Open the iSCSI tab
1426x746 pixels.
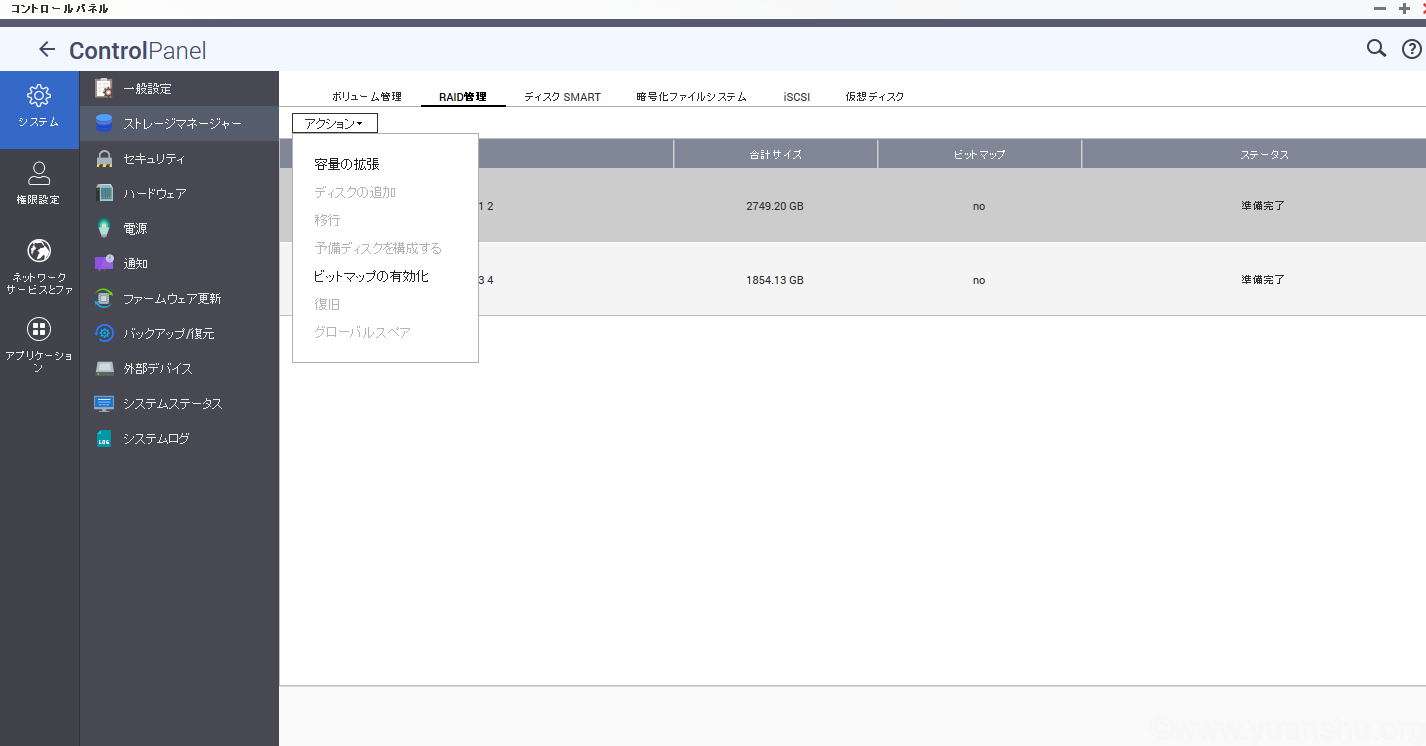click(x=797, y=97)
